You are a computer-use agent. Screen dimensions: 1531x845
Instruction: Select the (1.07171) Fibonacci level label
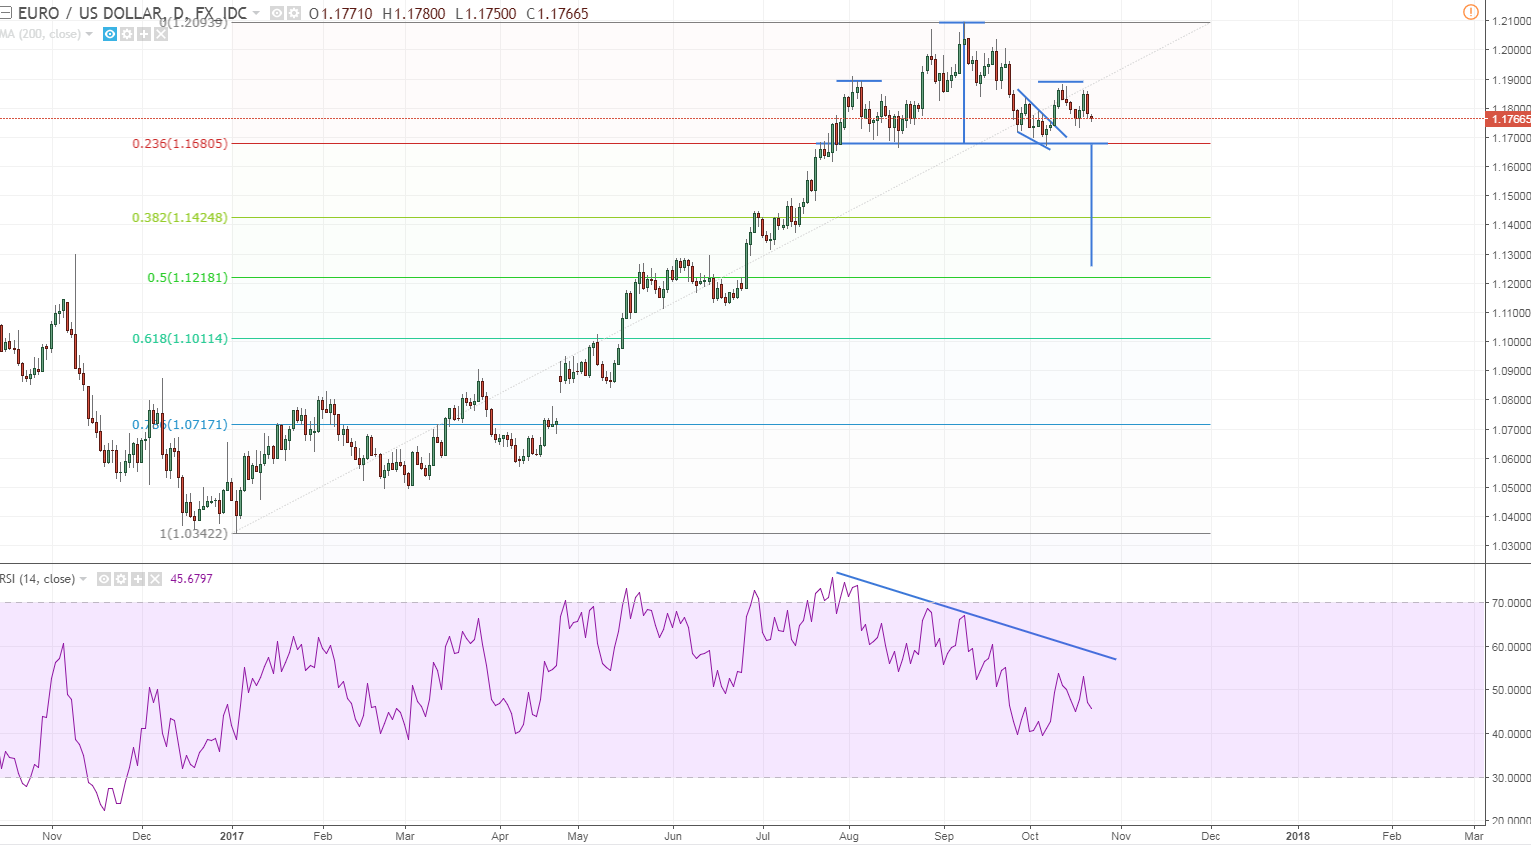click(x=180, y=424)
